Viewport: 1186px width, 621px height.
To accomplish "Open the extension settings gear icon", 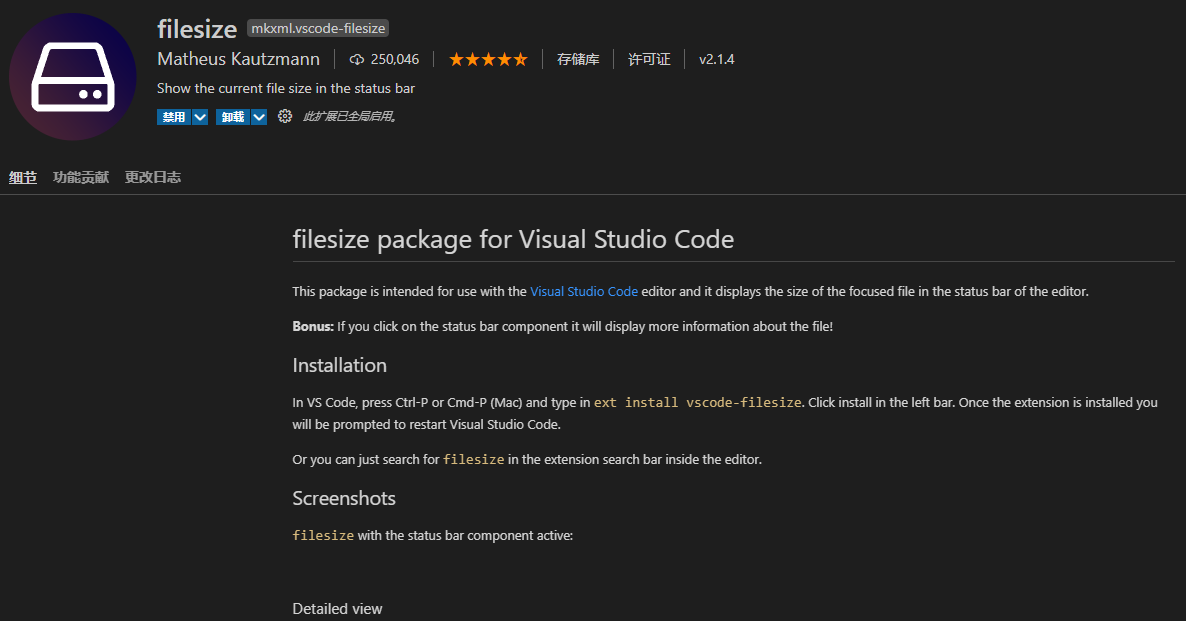I will (x=284, y=116).
